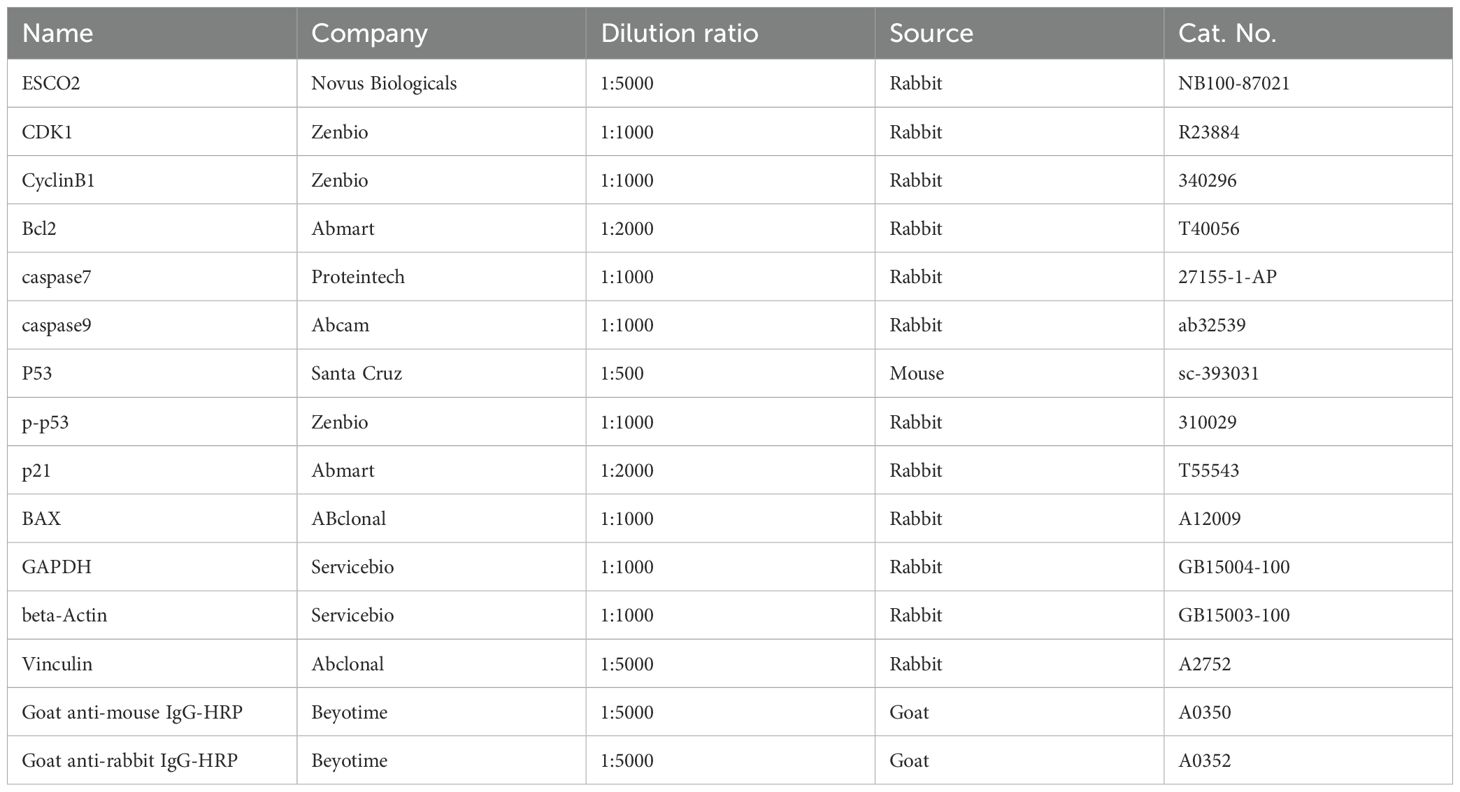Image resolution: width=1460 pixels, height=792 pixels.
Task: Select the Cat. No. column header
Action: coord(1227,33)
